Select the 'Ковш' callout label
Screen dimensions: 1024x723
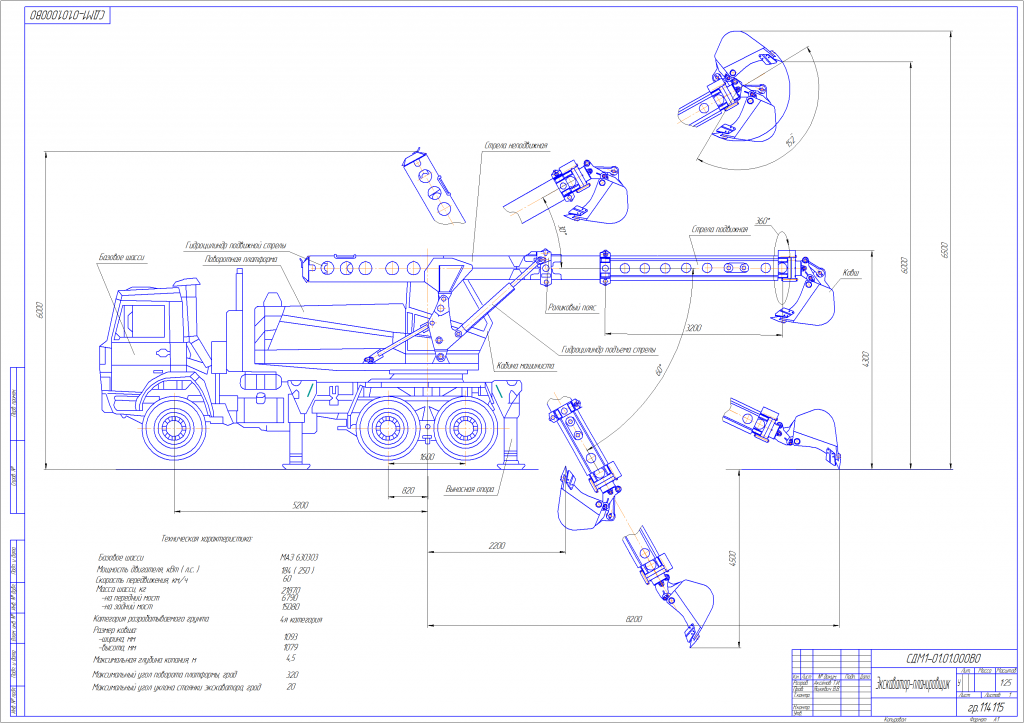coord(850,272)
